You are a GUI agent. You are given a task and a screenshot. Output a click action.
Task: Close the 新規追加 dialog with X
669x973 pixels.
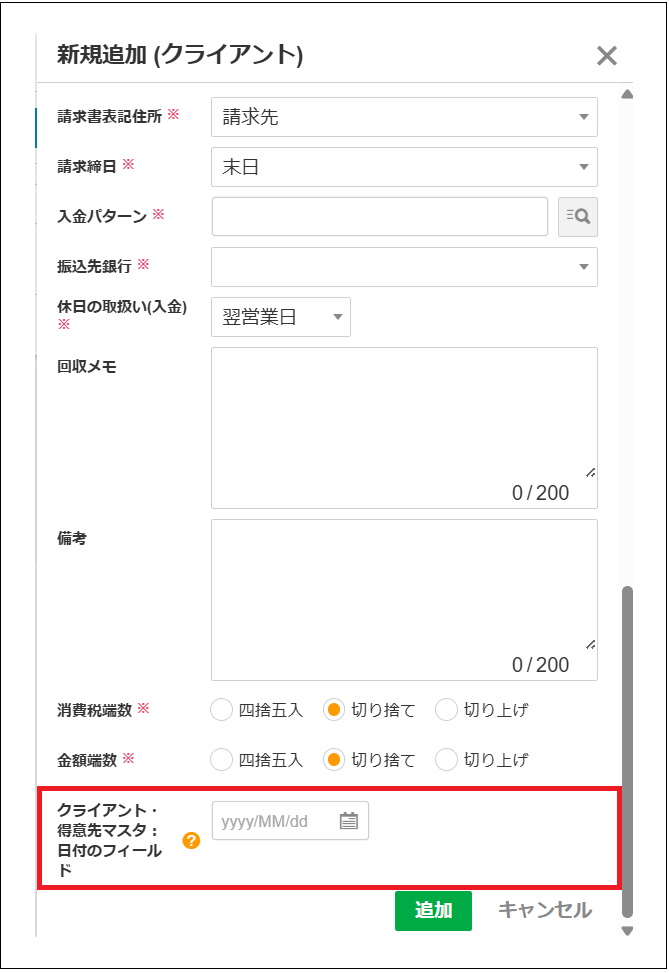606,56
